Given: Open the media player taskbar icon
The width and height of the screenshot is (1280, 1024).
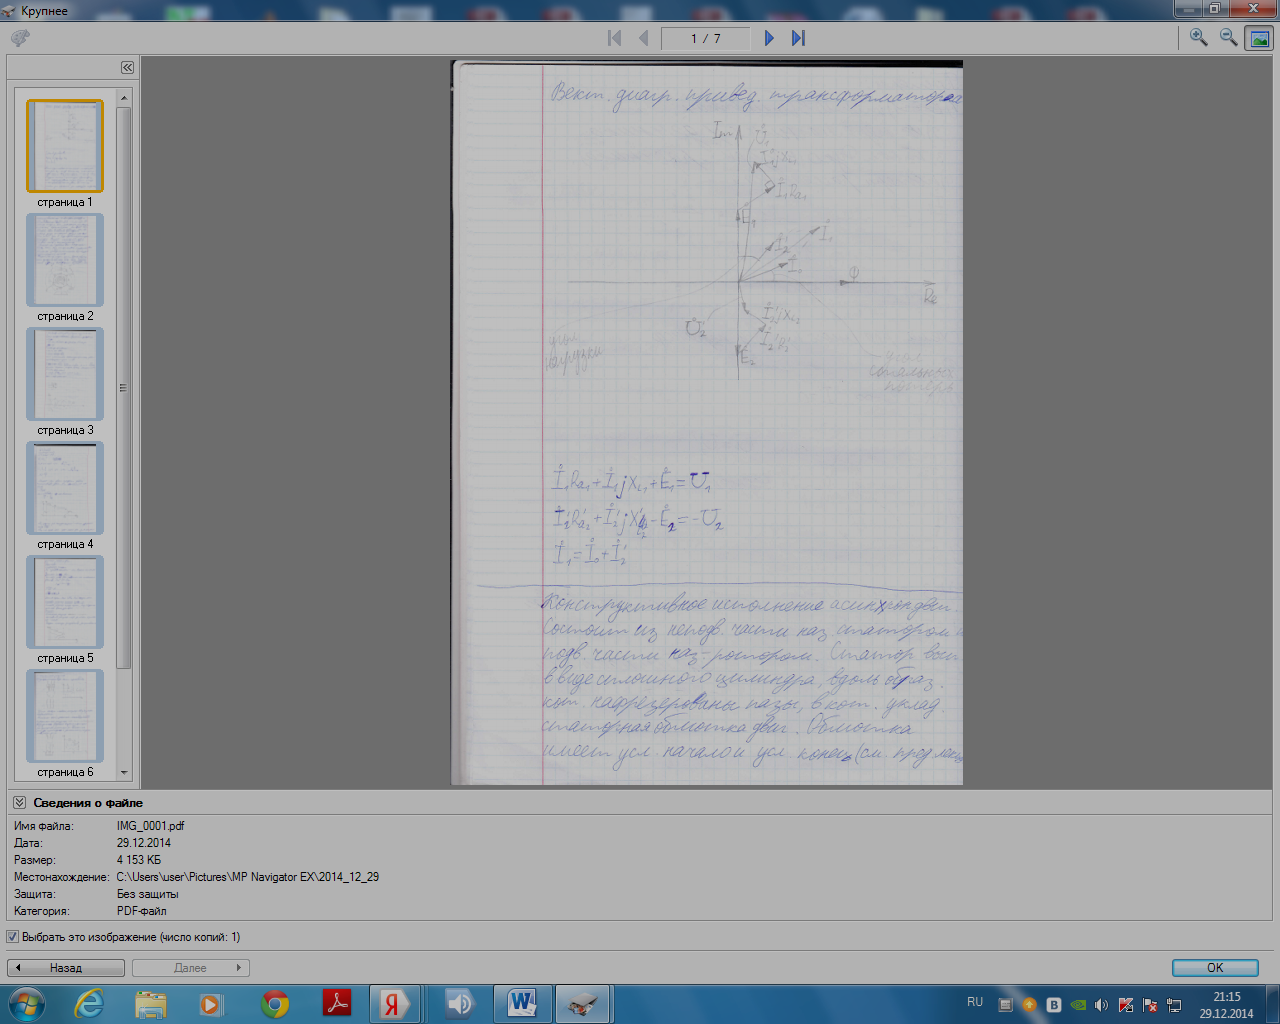Looking at the screenshot, I should coord(211,1004).
